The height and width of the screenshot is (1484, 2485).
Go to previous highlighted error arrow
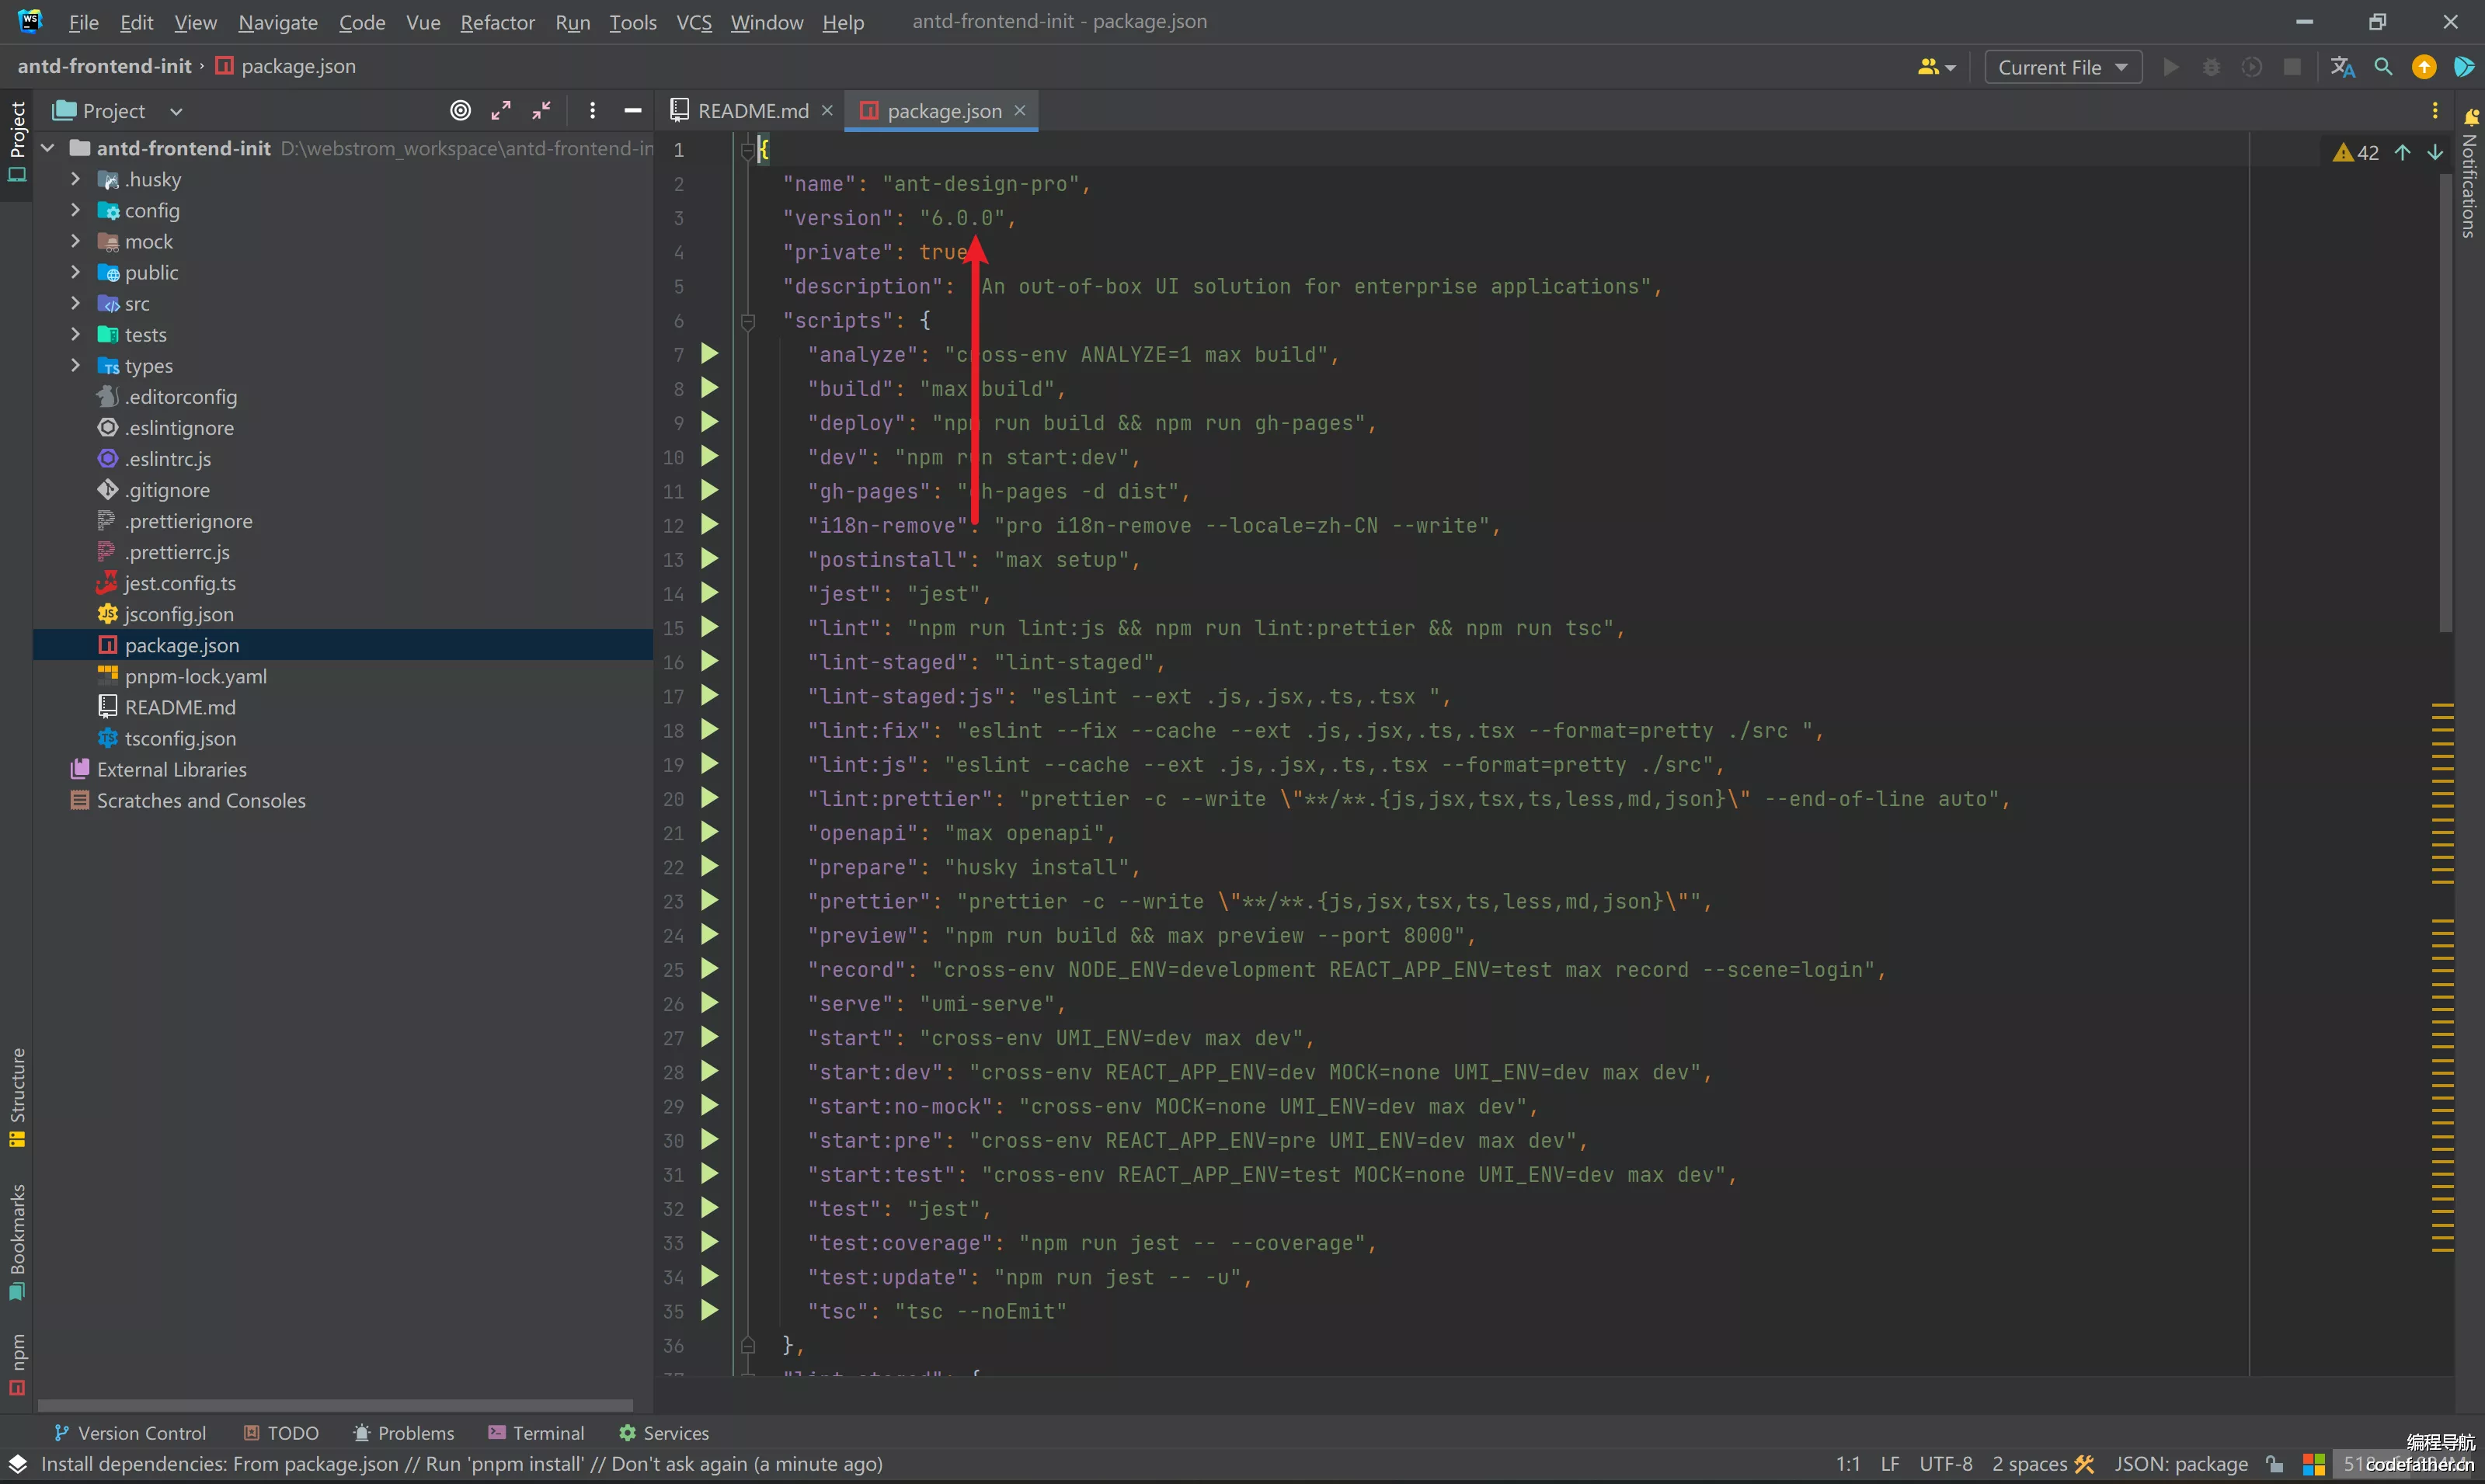[x=2402, y=152]
